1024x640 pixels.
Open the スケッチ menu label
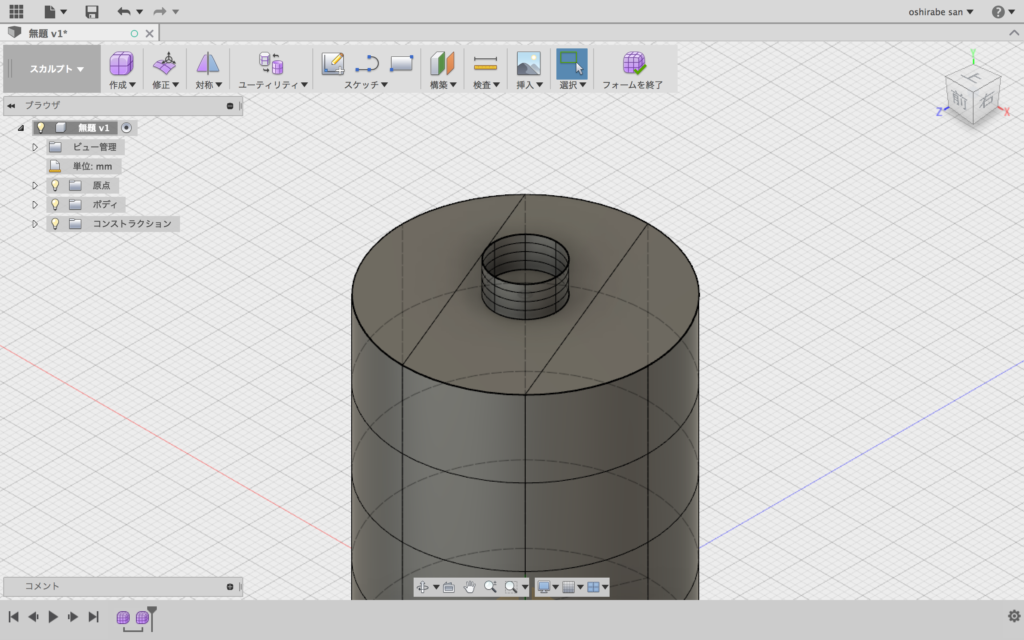tap(366, 85)
